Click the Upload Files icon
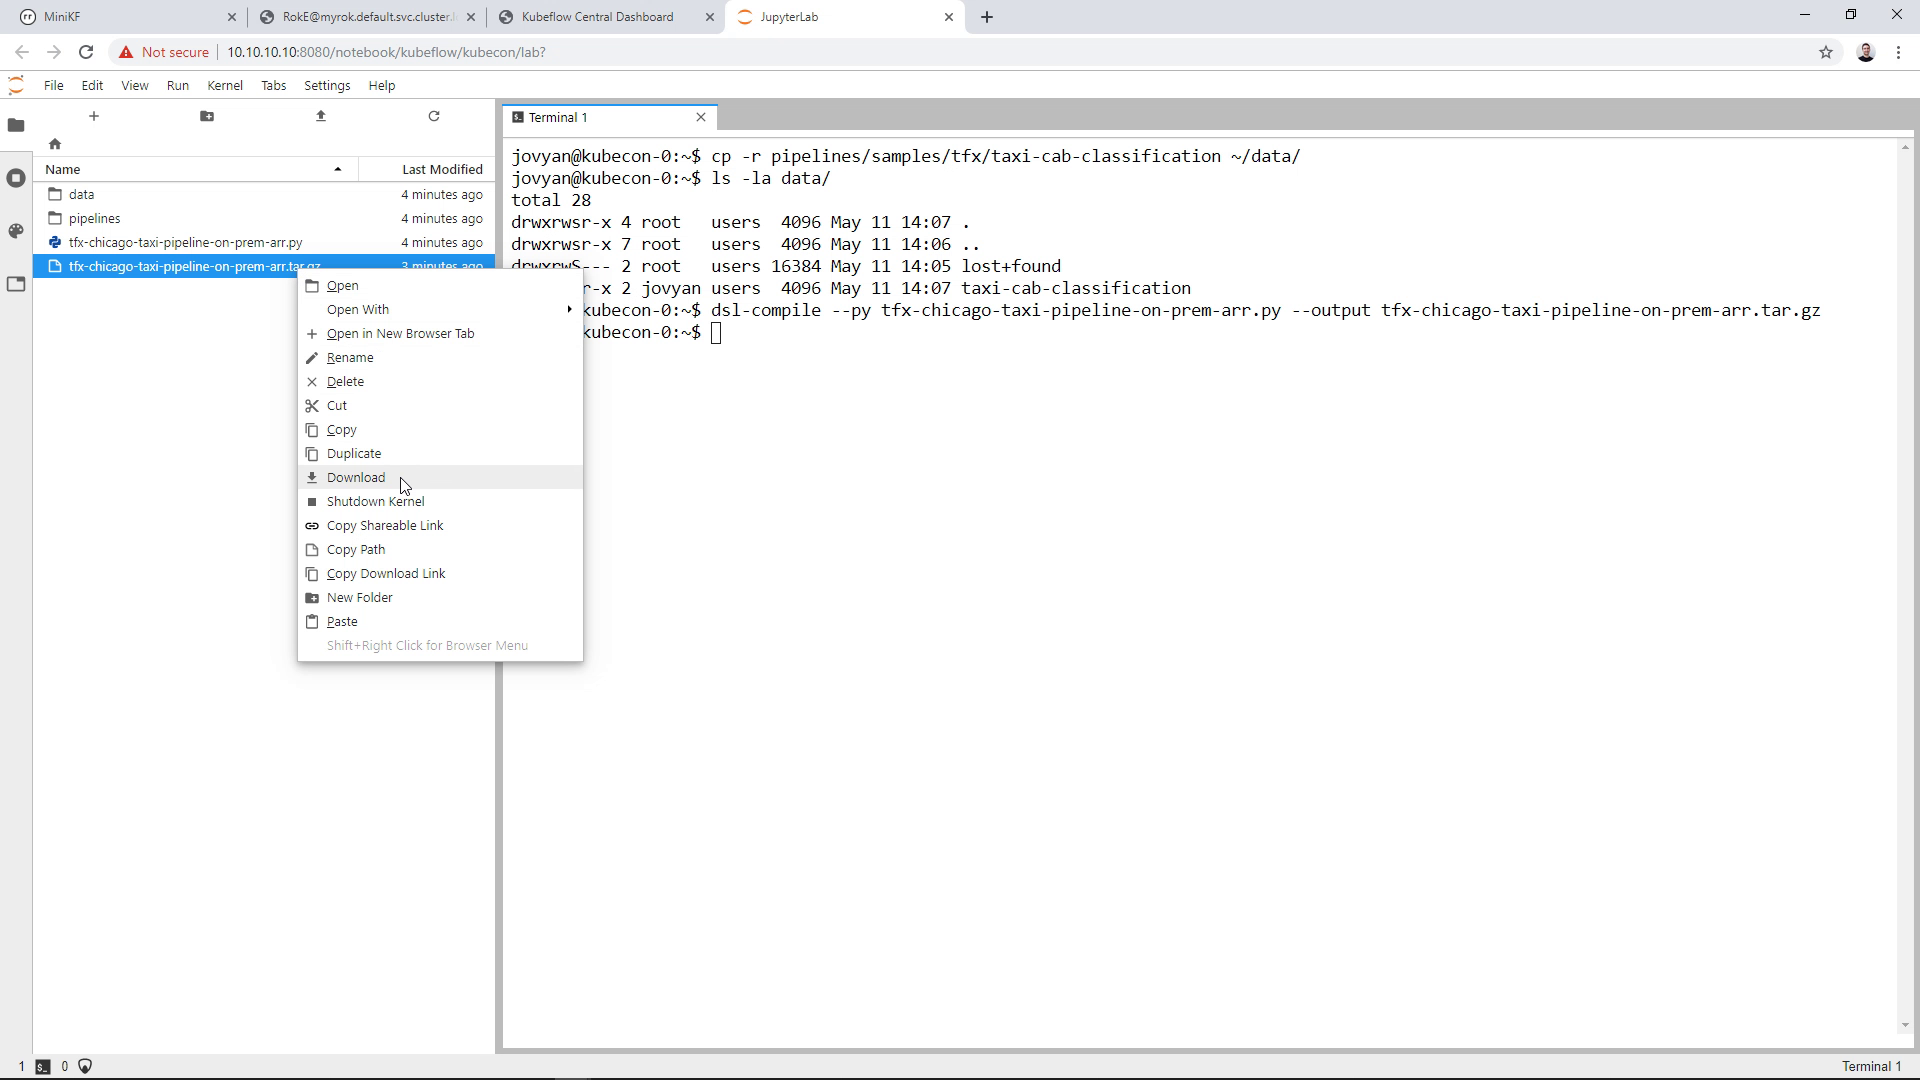 click(321, 116)
